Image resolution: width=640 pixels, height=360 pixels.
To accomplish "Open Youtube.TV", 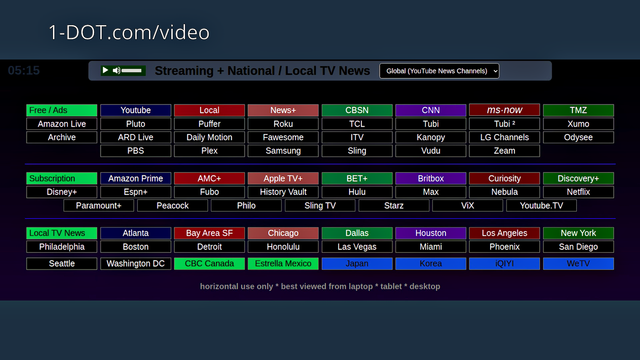I will [541, 206].
